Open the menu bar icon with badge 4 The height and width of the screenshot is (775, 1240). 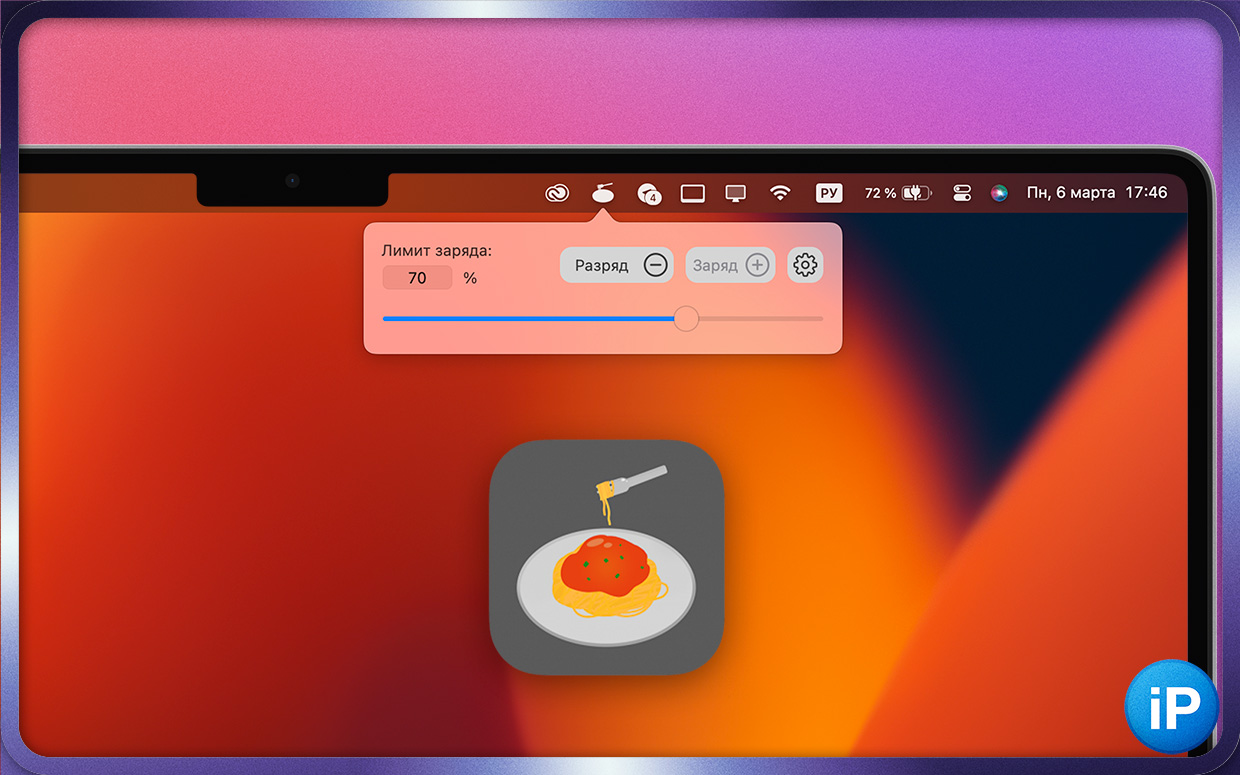click(x=648, y=193)
